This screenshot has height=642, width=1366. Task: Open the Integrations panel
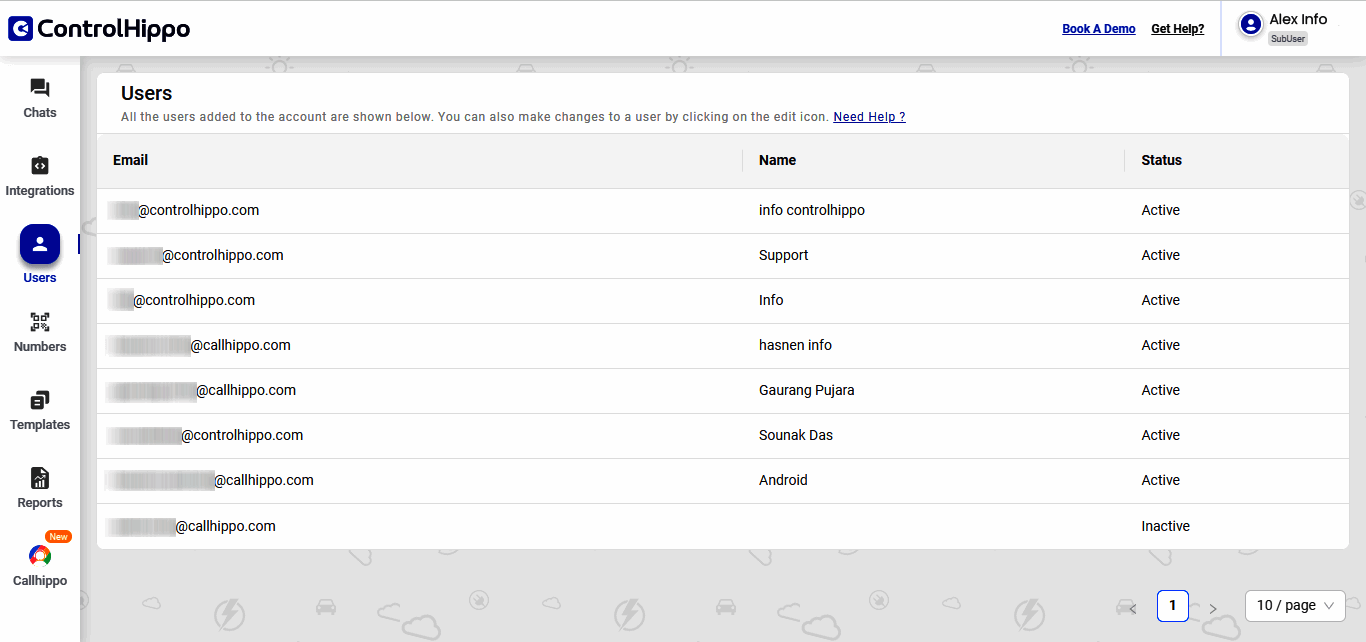pyautogui.click(x=39, y=176)
